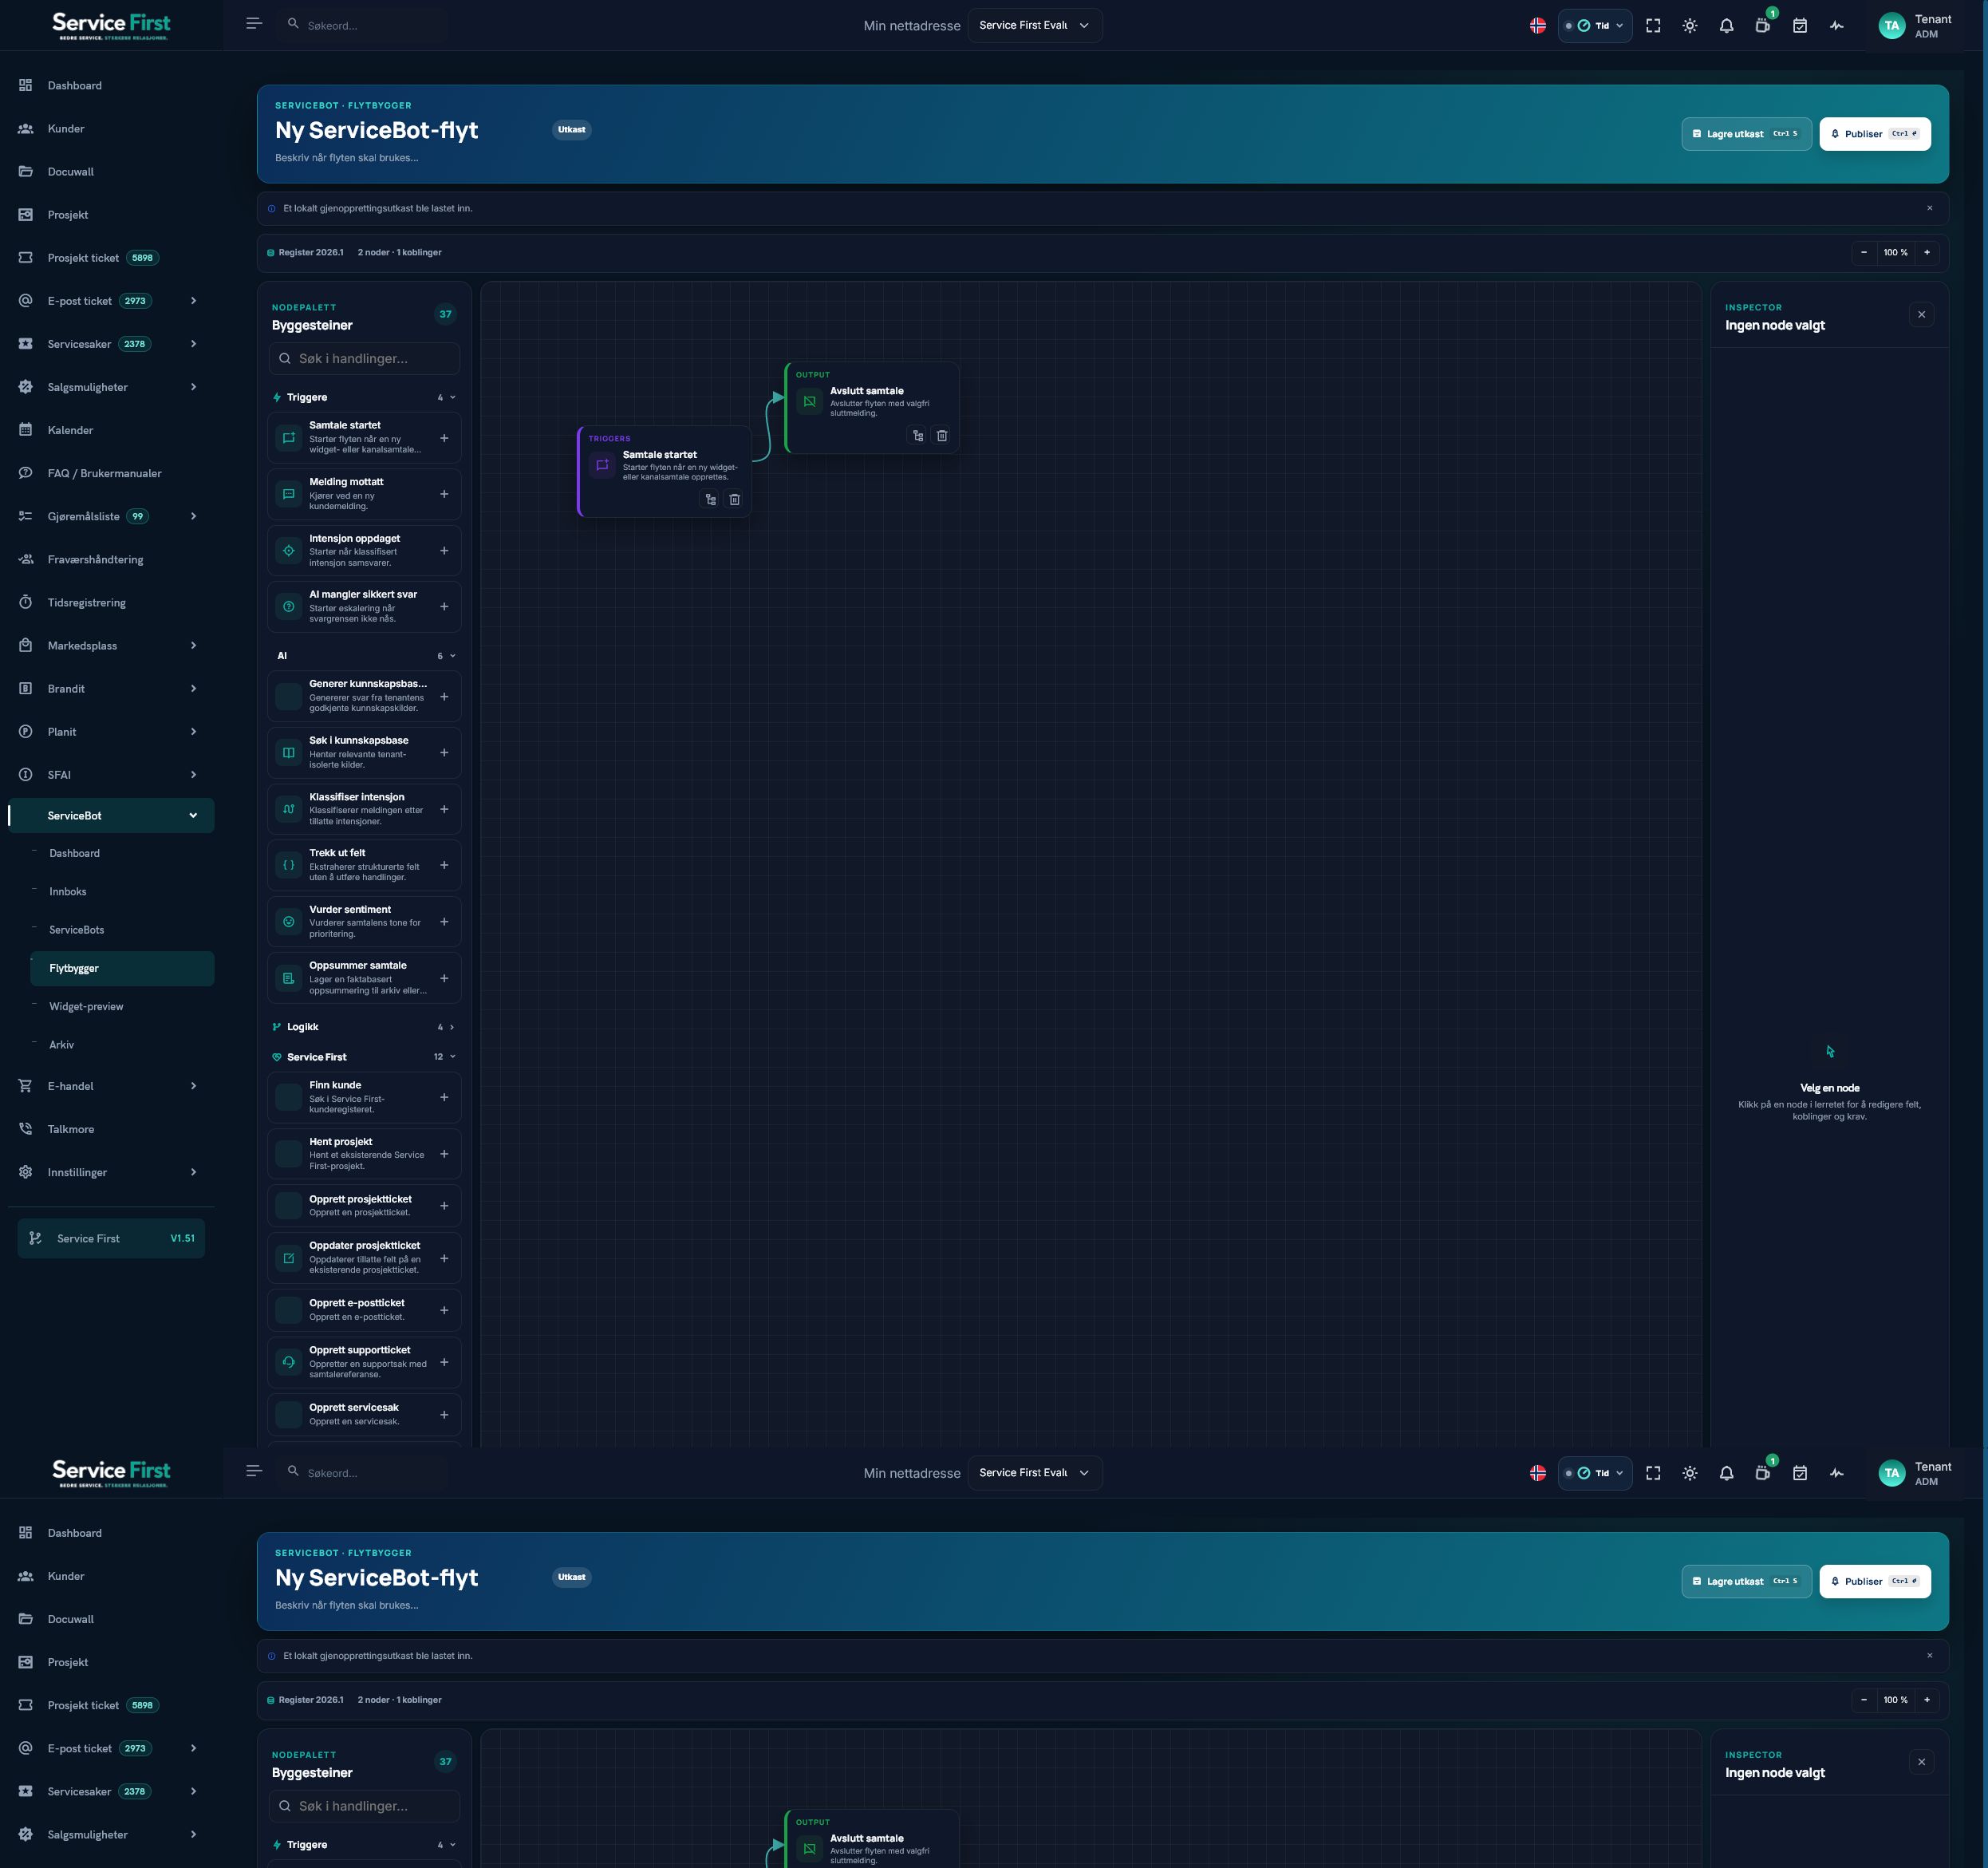Click the Opprett supportticket headset icon
Screen dimensions: 1988x1868
[x=289, y=1362]
